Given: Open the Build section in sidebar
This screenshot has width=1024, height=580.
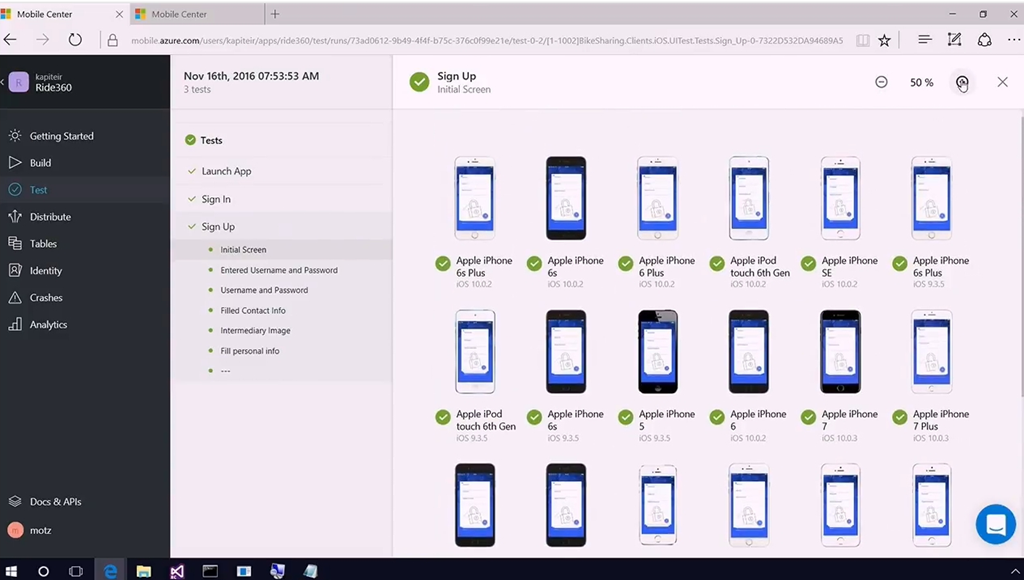Looking at the screenshot, I should [40, 163].
